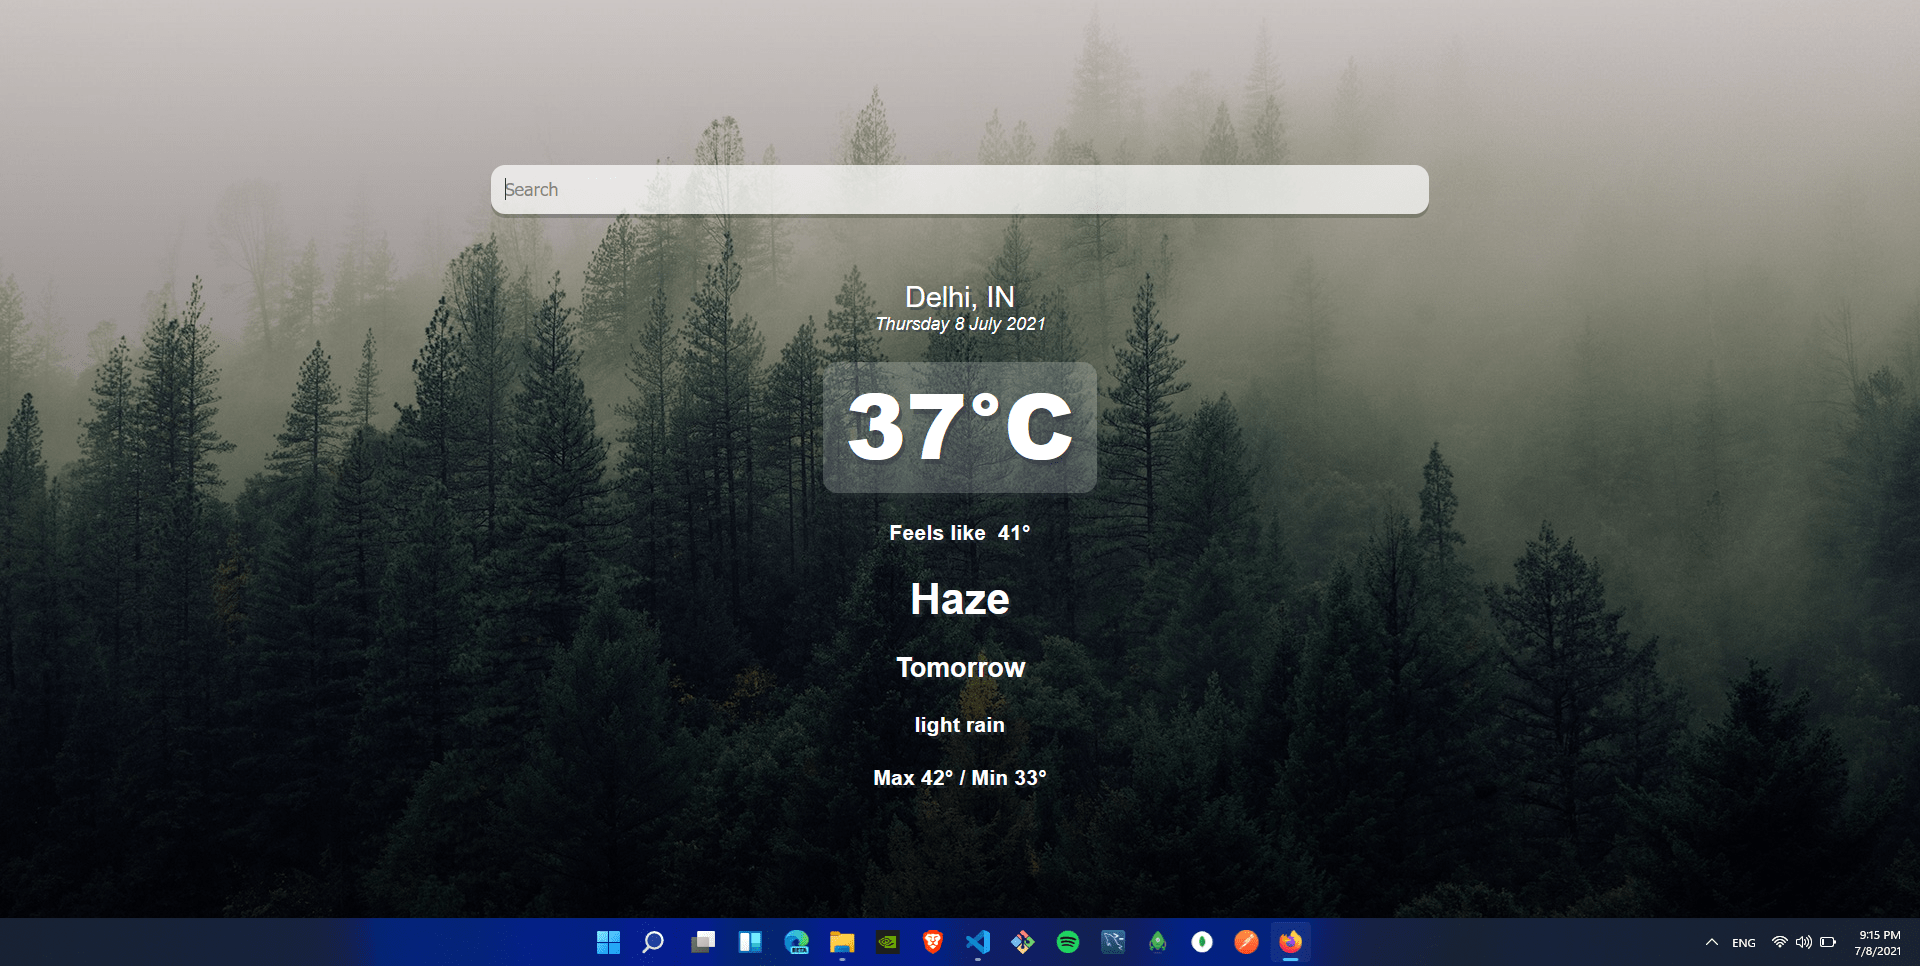Click the Start button
This screenshot has width=1920, height=966.
(609, 941)
